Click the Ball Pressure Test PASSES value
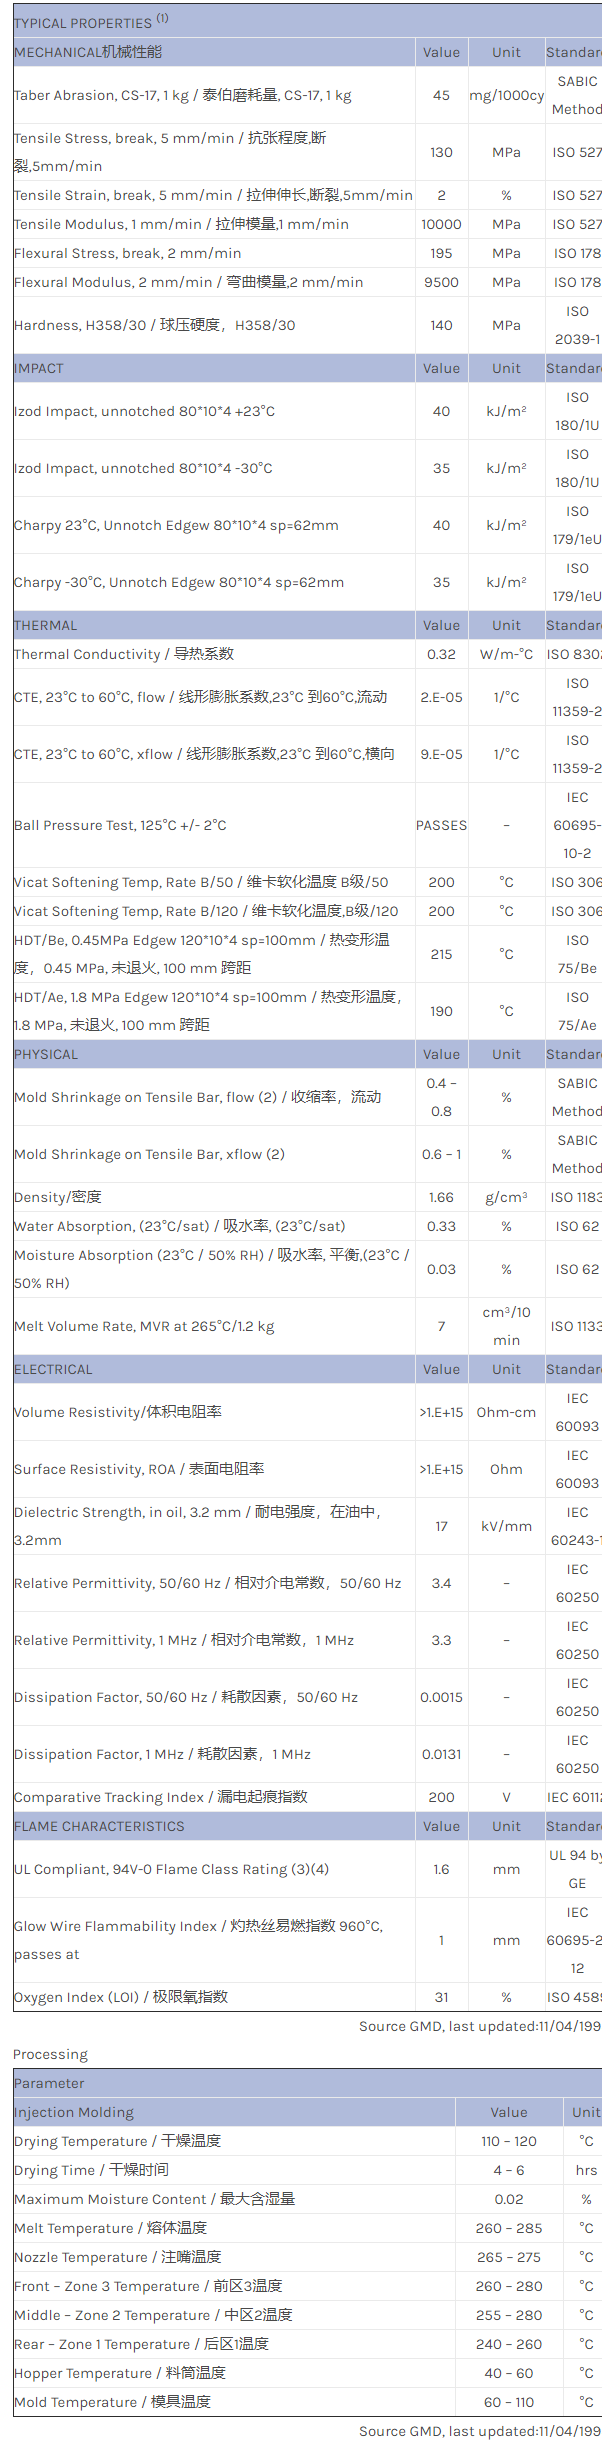The width and height of the screenshot is (602, 2446). (x=441, y=826)
